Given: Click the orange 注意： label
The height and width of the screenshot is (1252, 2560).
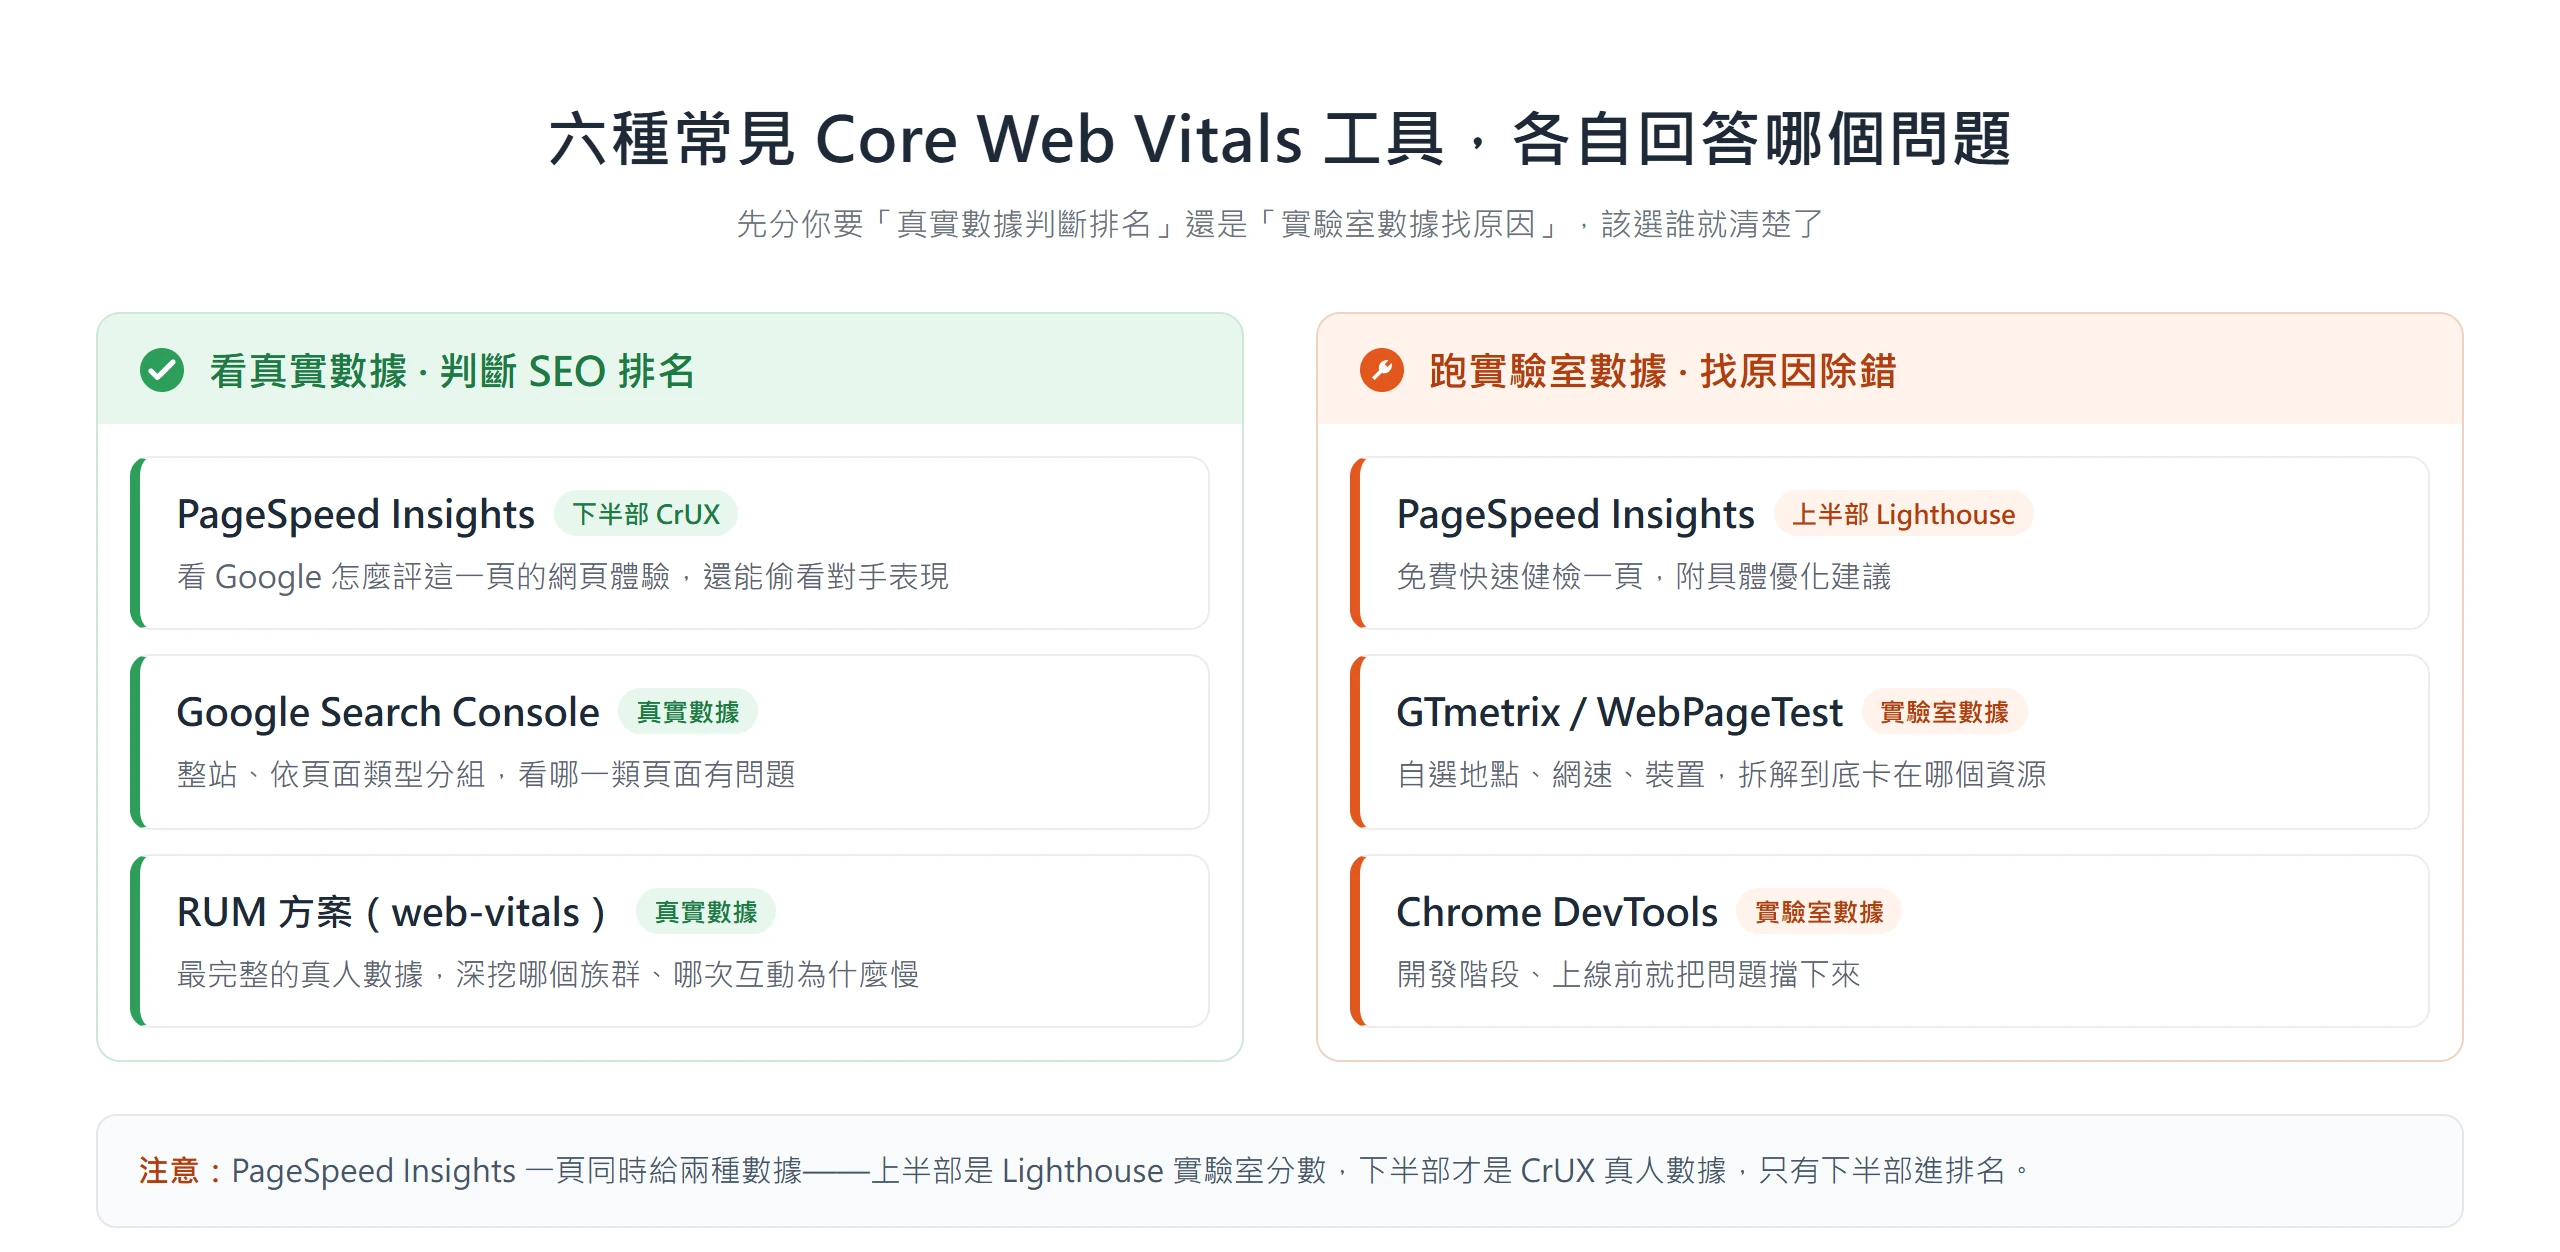Looking at the screenshot, I should pyautogui.click(x=183, y=1170).
